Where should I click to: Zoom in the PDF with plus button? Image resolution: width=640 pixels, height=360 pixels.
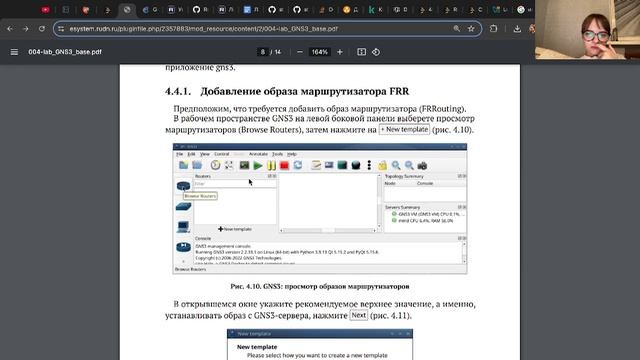pos(340,52)
